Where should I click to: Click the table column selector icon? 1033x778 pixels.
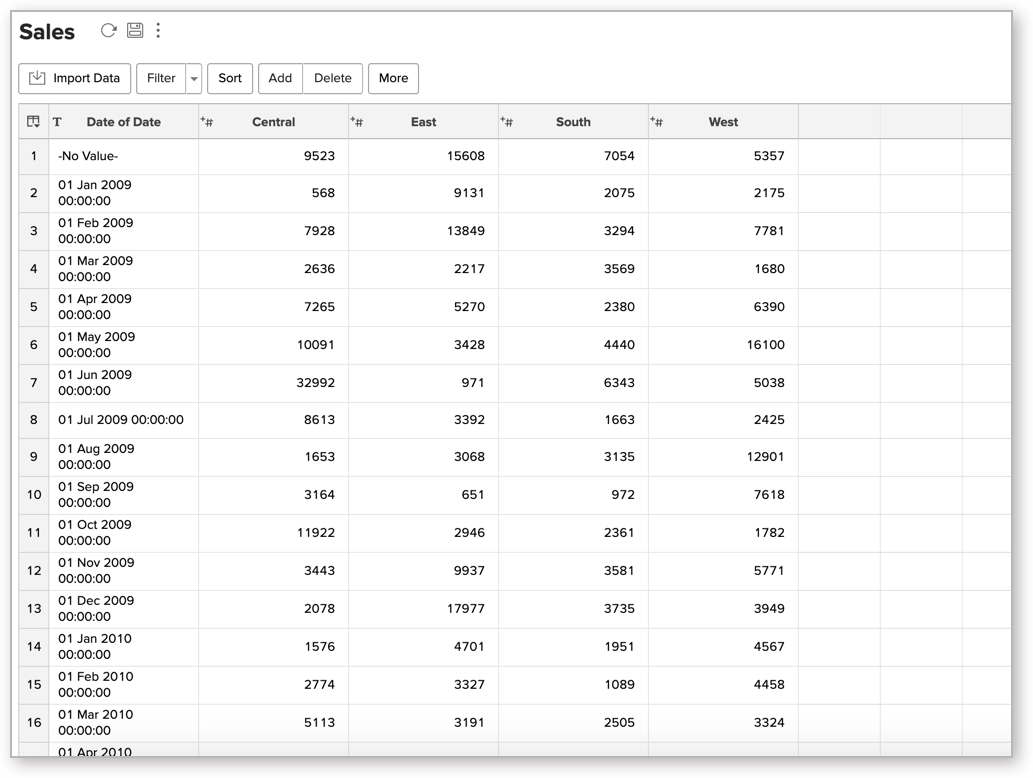pos(33,122)
